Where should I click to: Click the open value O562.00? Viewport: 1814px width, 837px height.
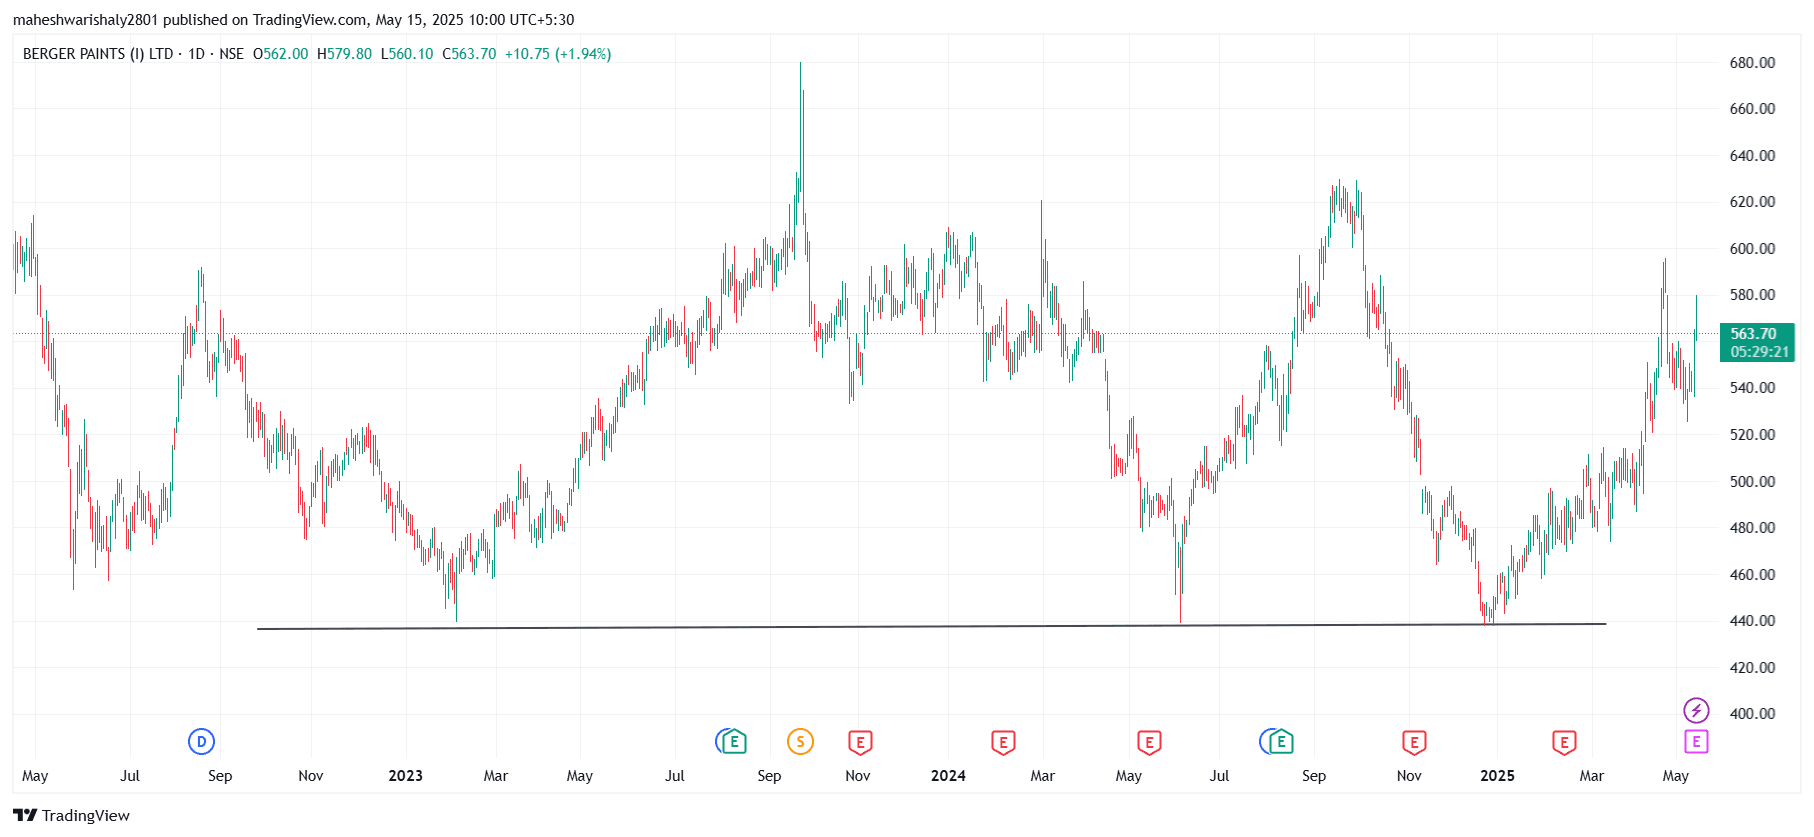coord(281,54)
